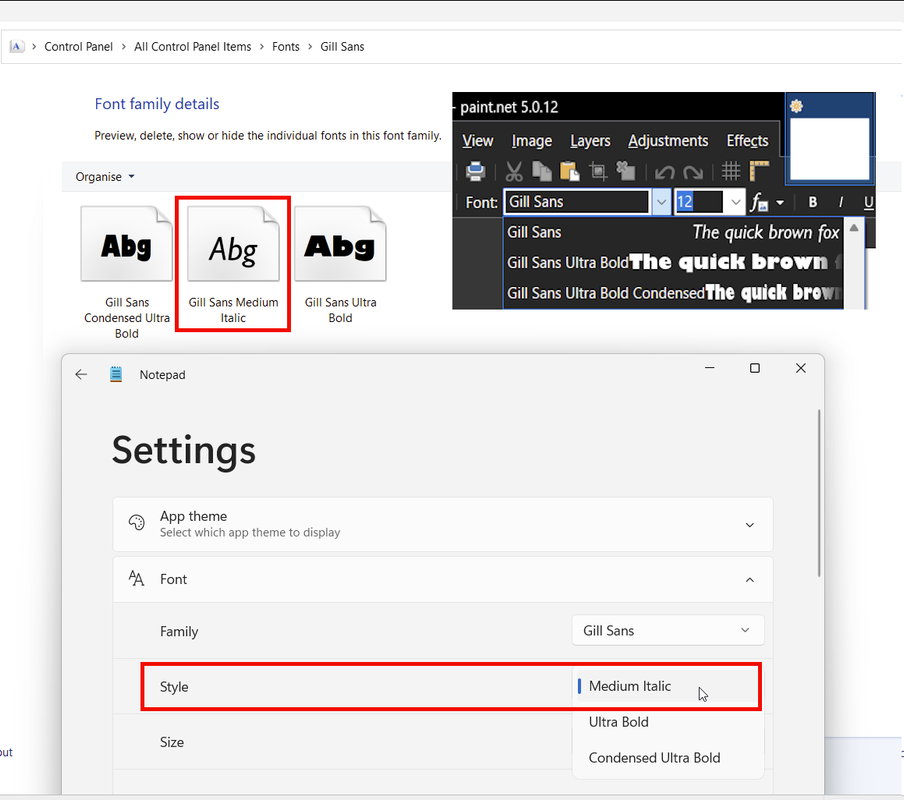Open the View menu in paint.net
This screenshot has height=800, width=904.
pos(477,141)
